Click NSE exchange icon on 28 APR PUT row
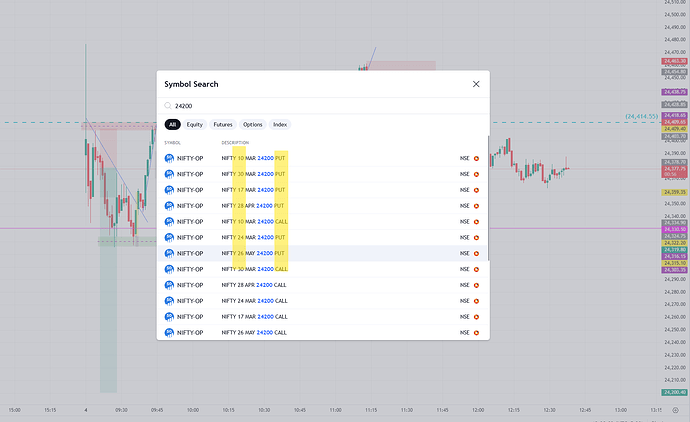 [x=476, y=206]
